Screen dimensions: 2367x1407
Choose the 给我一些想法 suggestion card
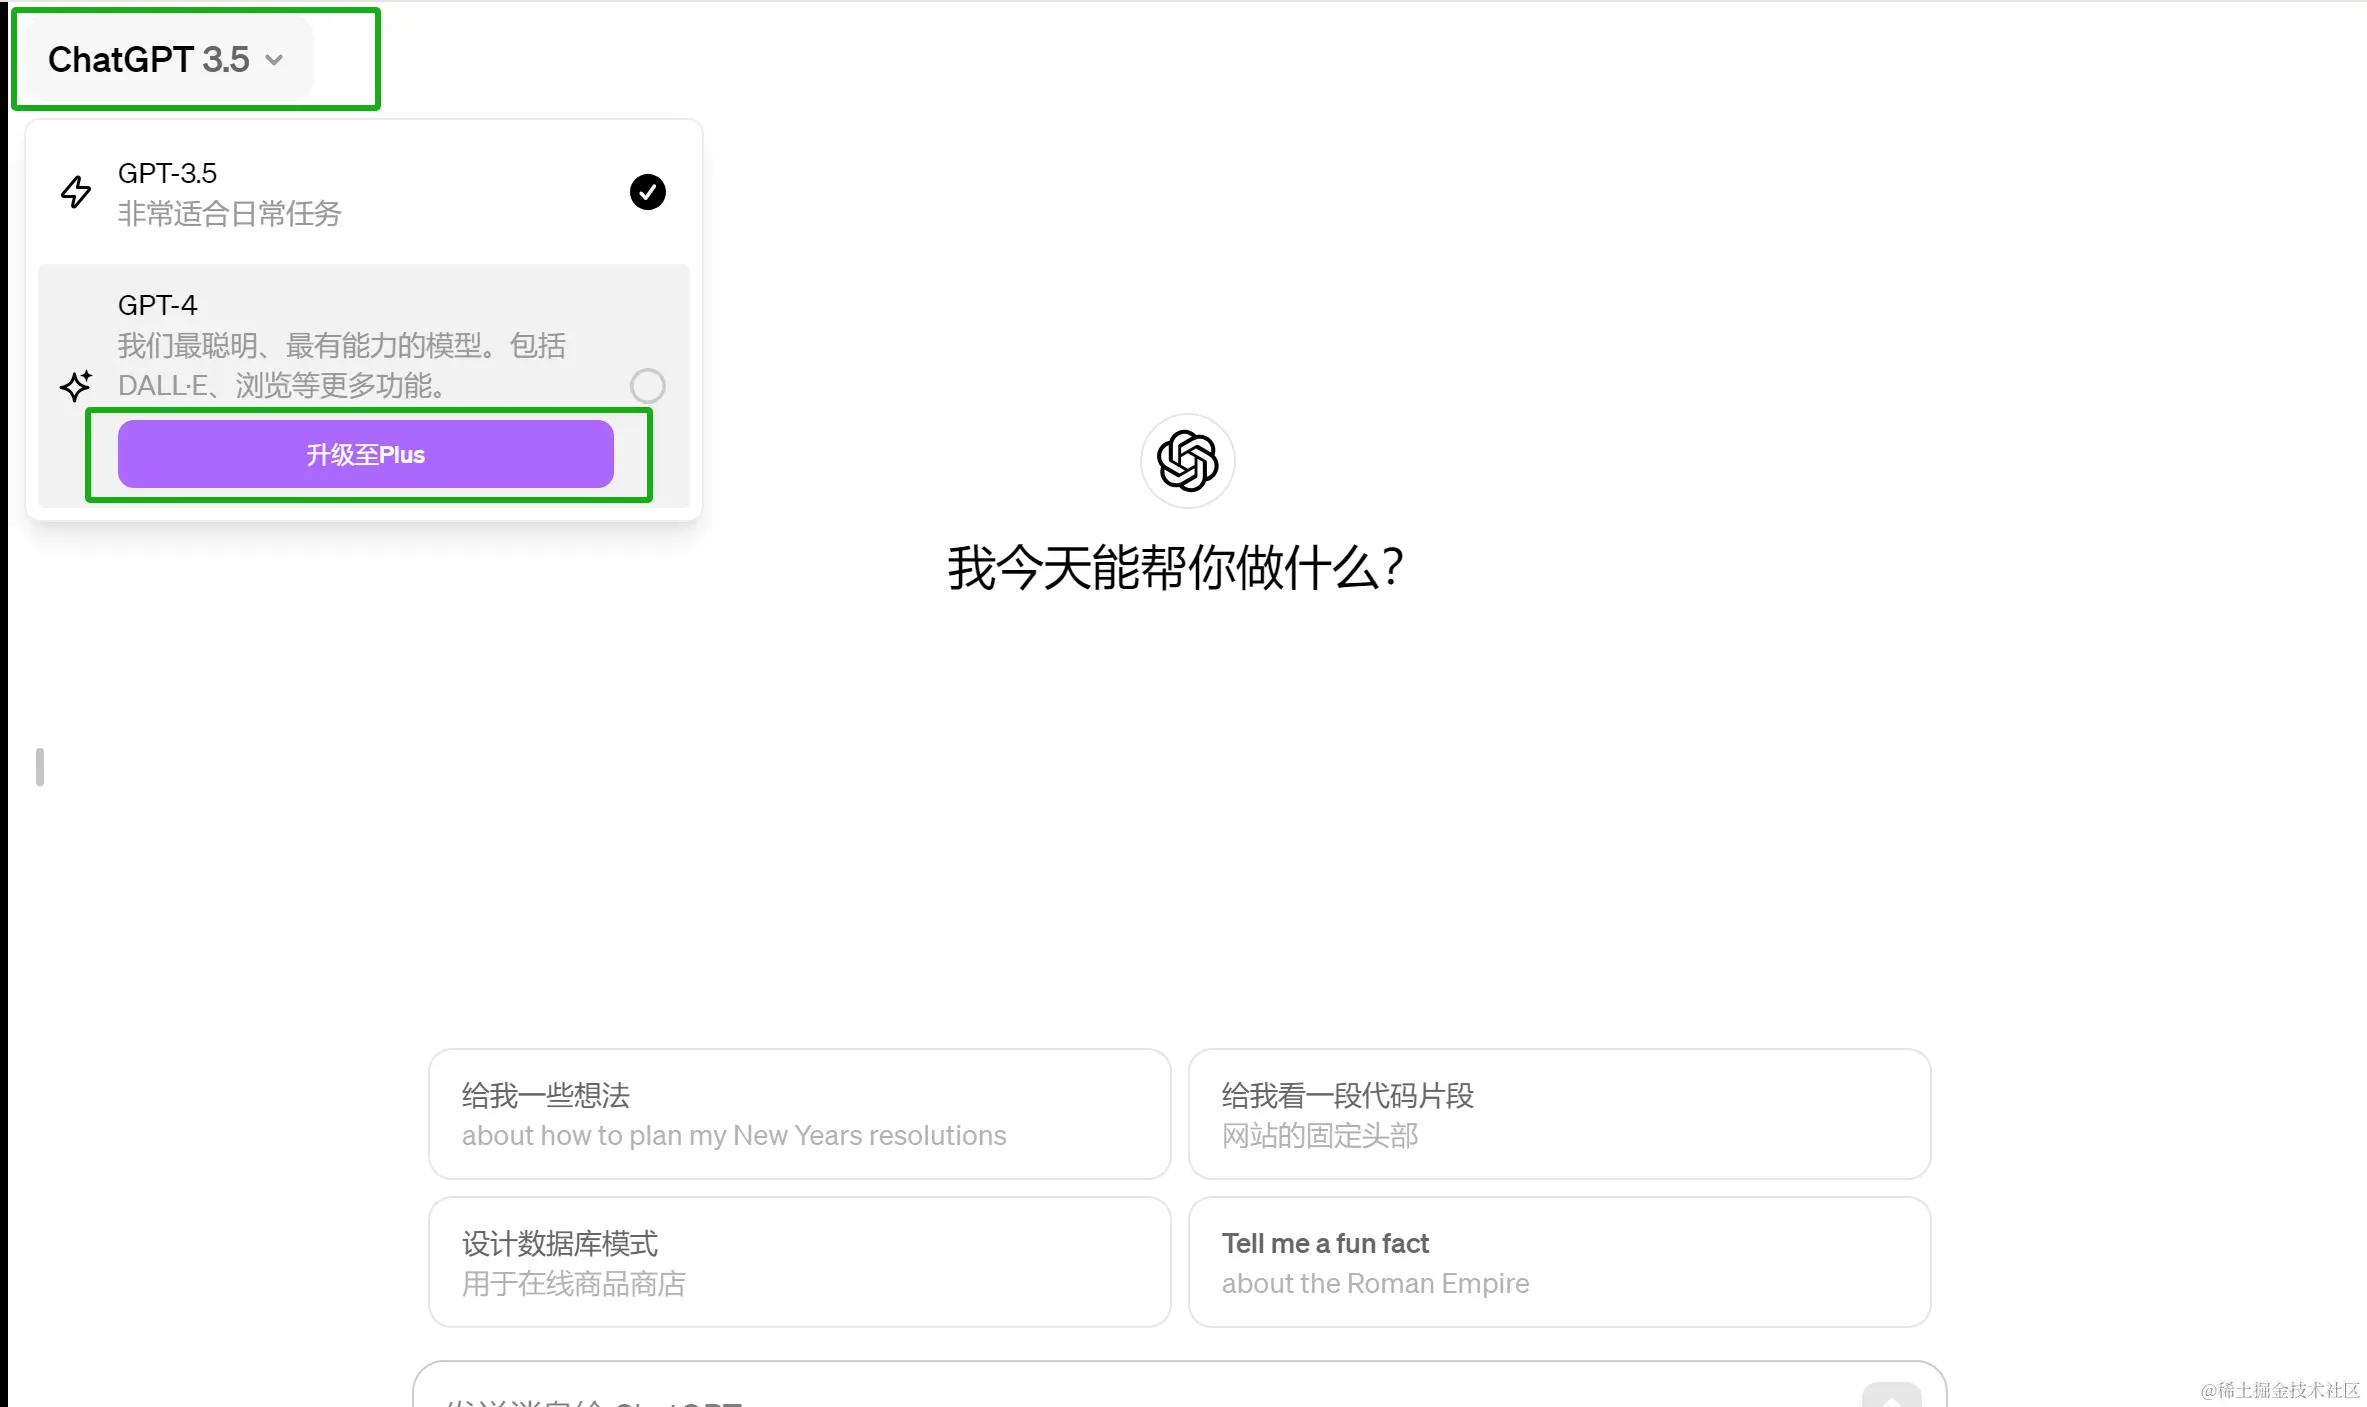point(799,1114)
